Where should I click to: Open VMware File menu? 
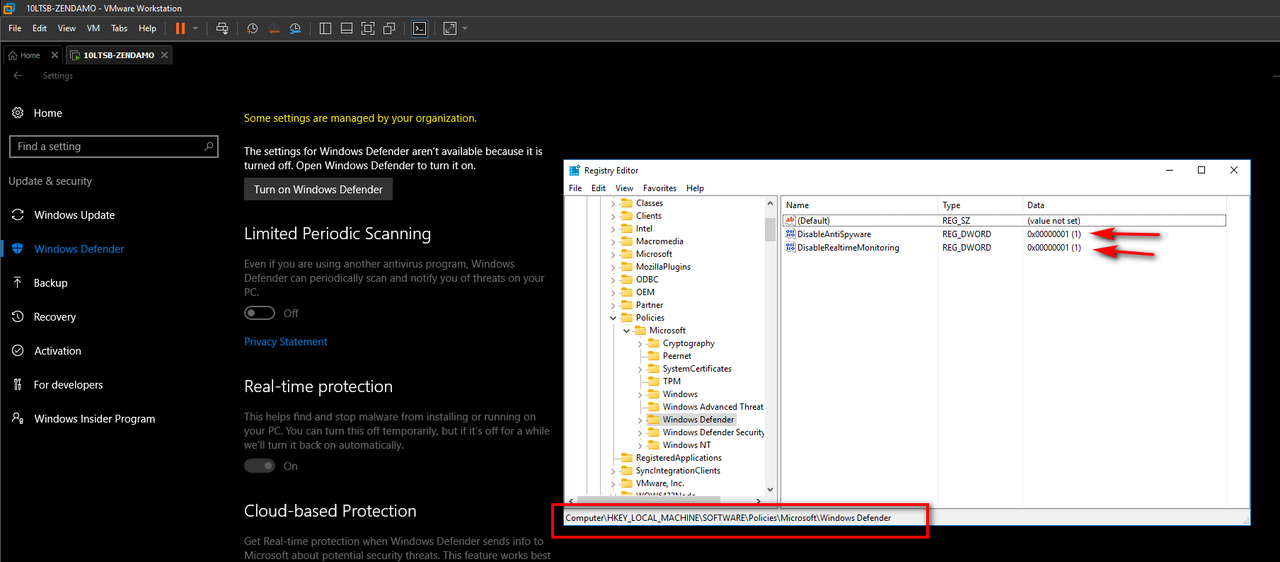(15, 28)
